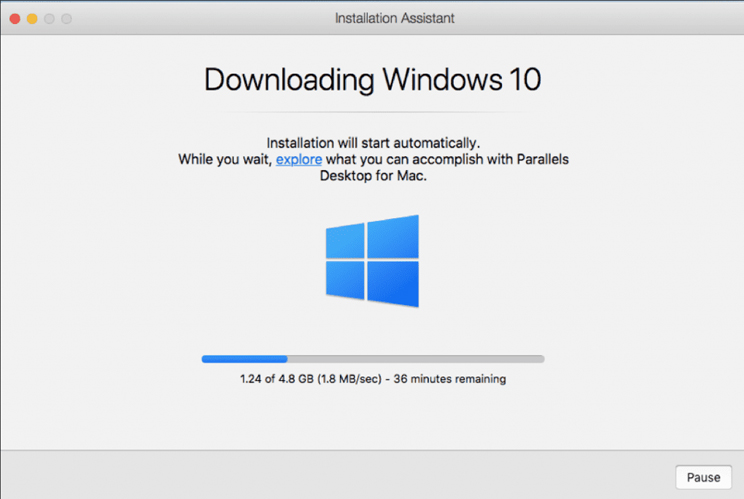Click the first grayed-out title bar button

pyautogui.click(x=49, y=18)
